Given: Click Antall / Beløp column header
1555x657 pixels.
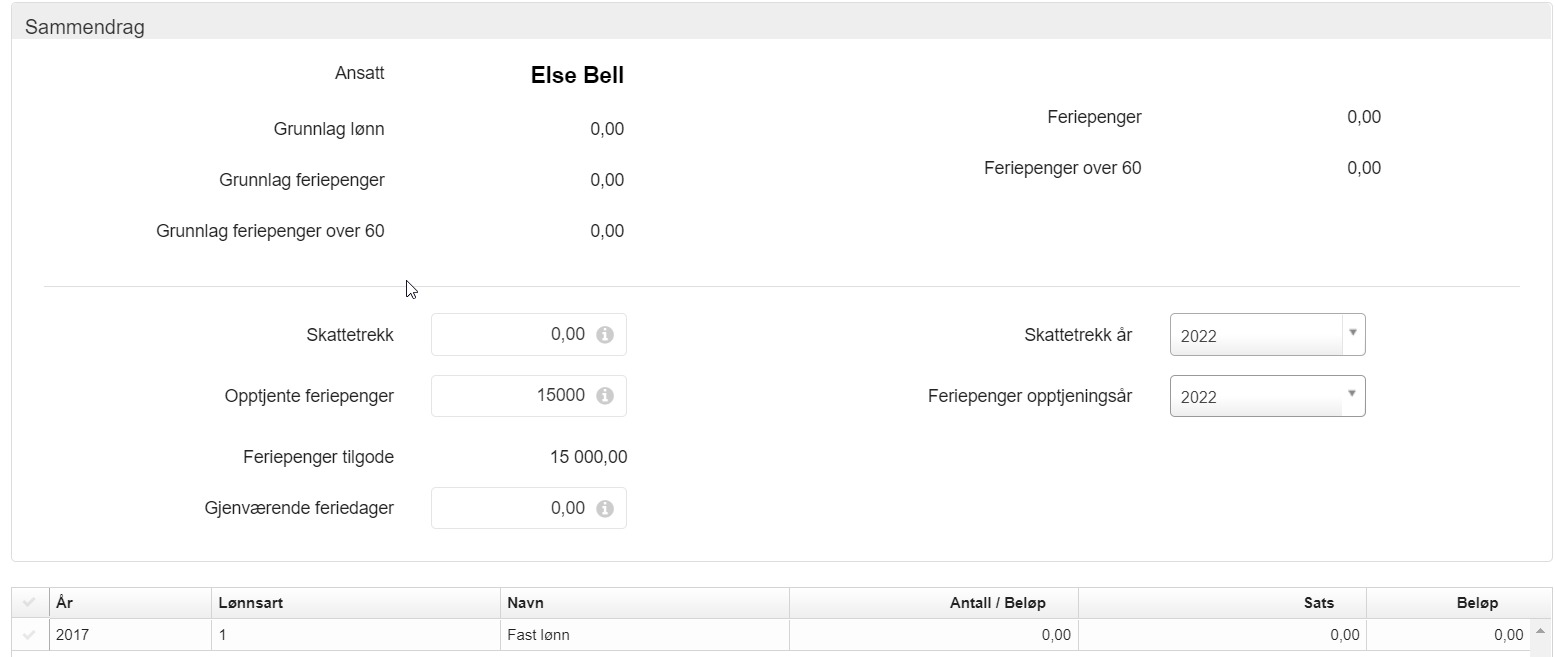Looking at the screenshot, I should tap(997, 603).
